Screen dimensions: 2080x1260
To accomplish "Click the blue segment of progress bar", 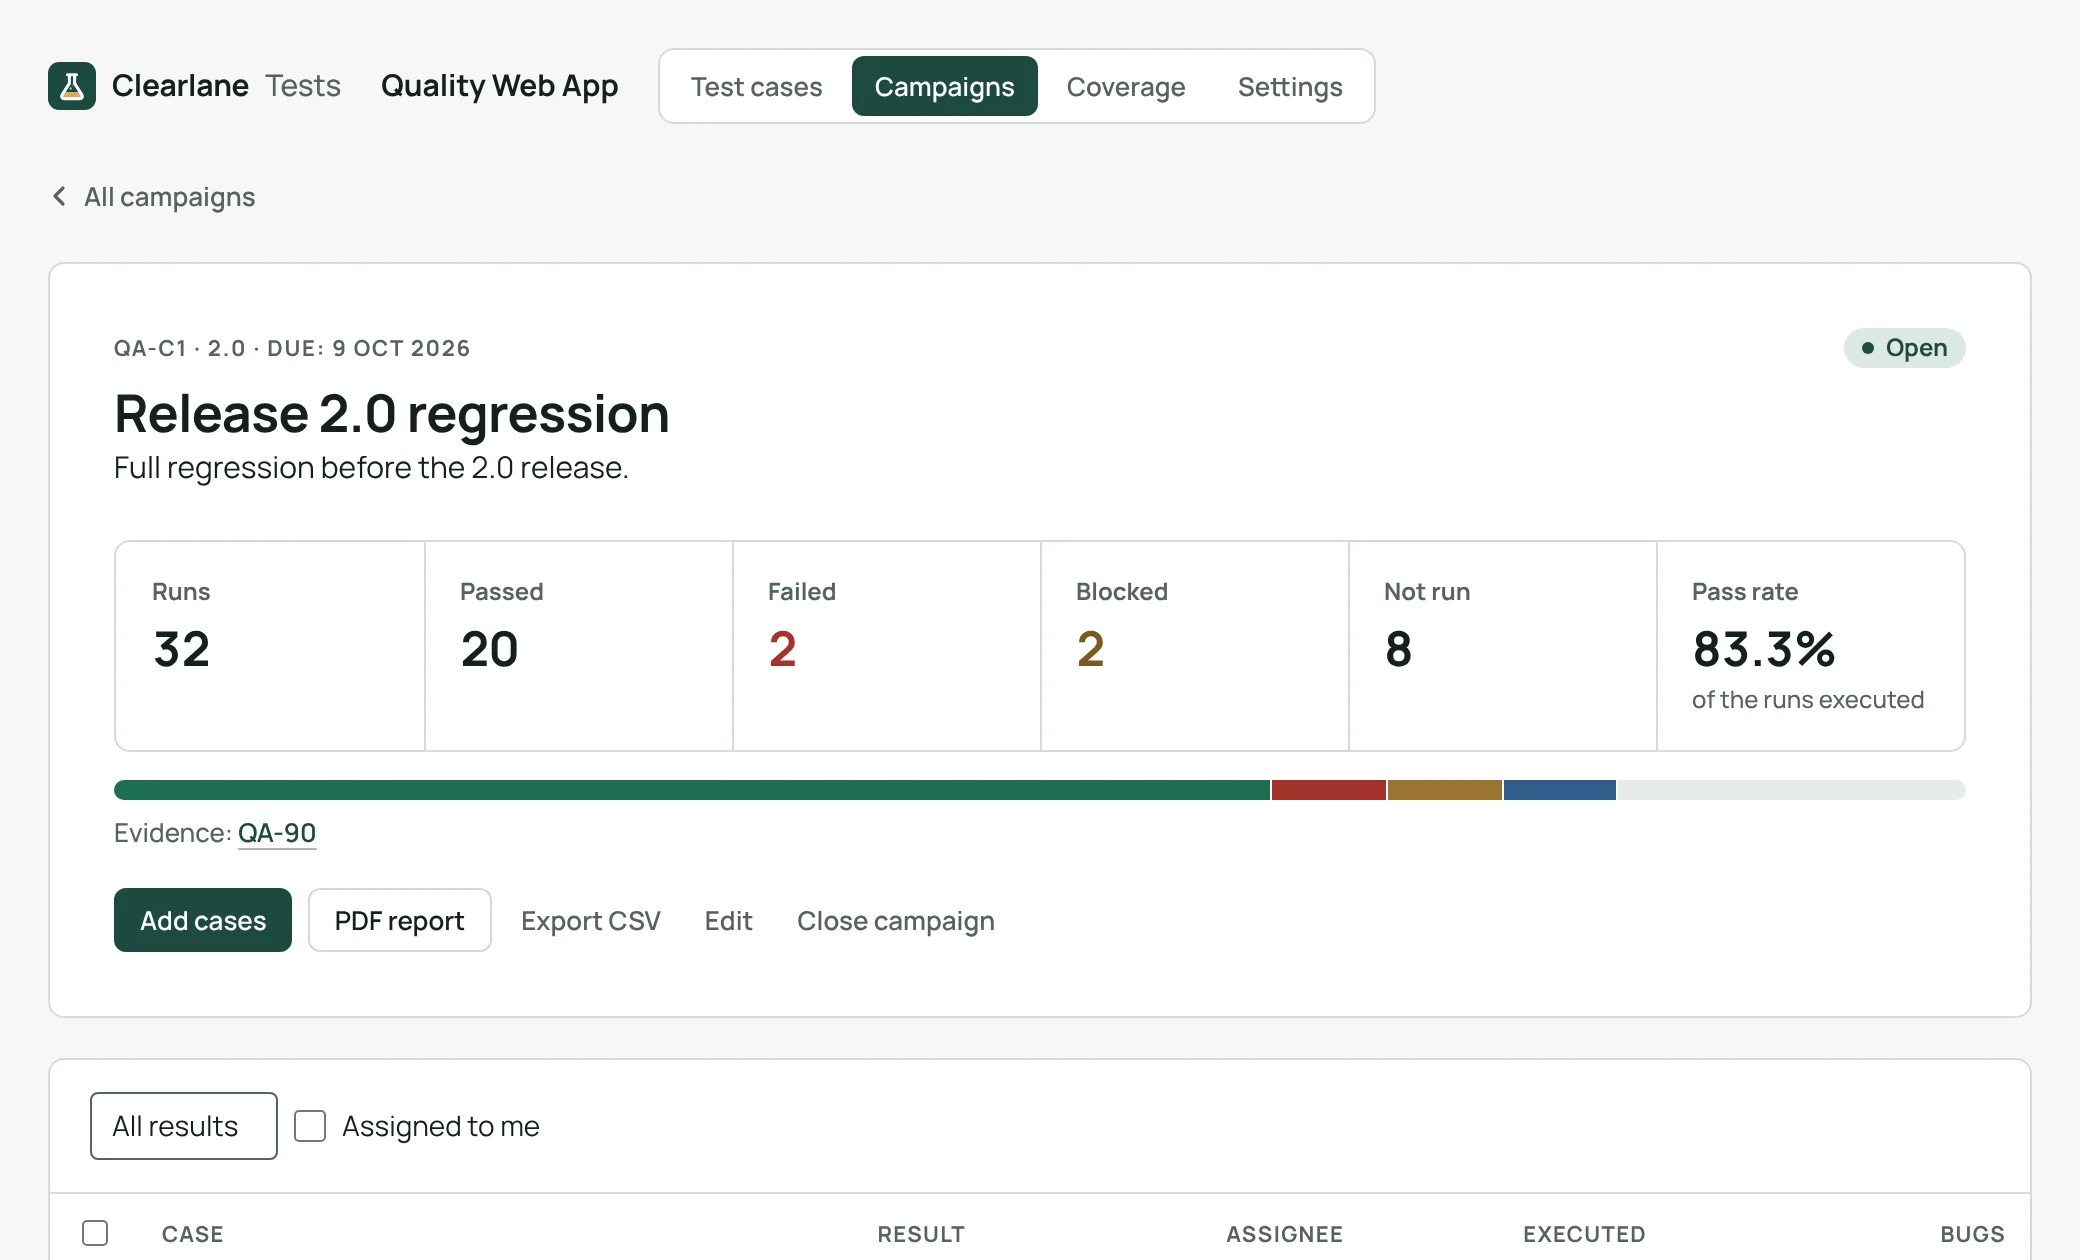I will point(1560,790).
